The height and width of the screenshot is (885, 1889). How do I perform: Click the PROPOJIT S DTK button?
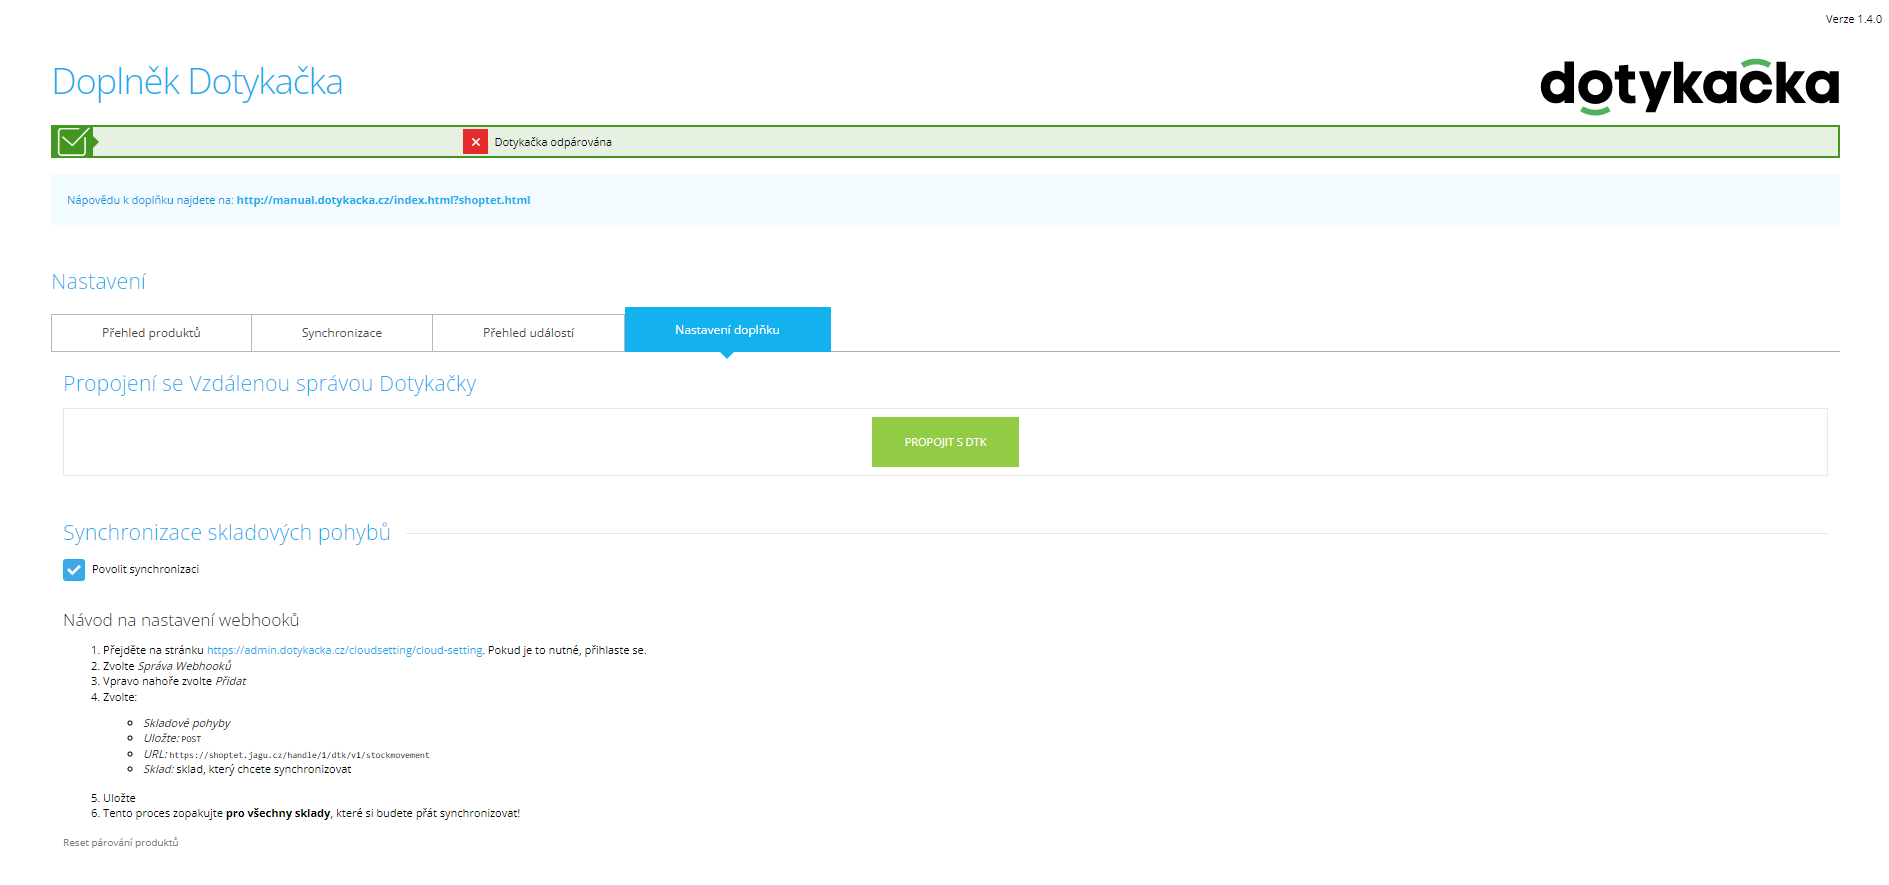pos(945,442)
